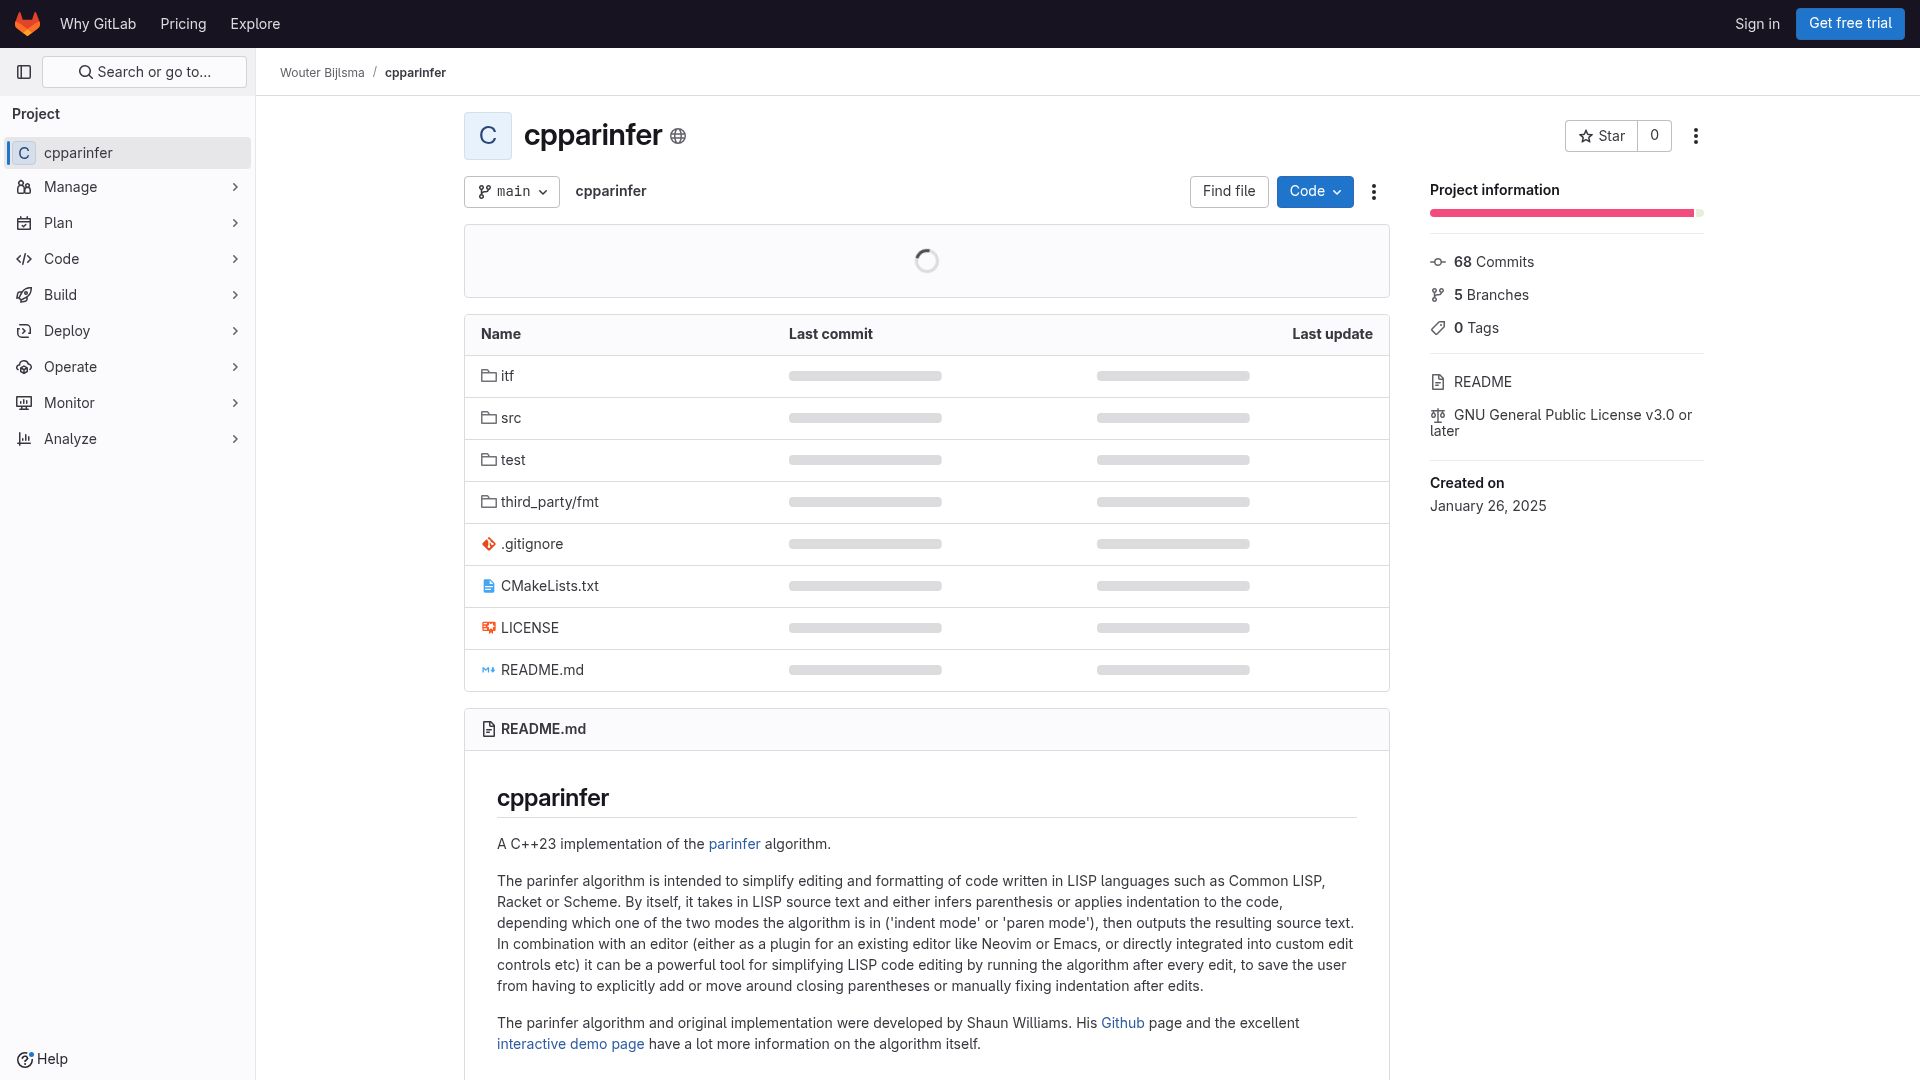The image size is (1920, 1080).
Task: Open the 5 Branches link
Action: click(1491, 295)
